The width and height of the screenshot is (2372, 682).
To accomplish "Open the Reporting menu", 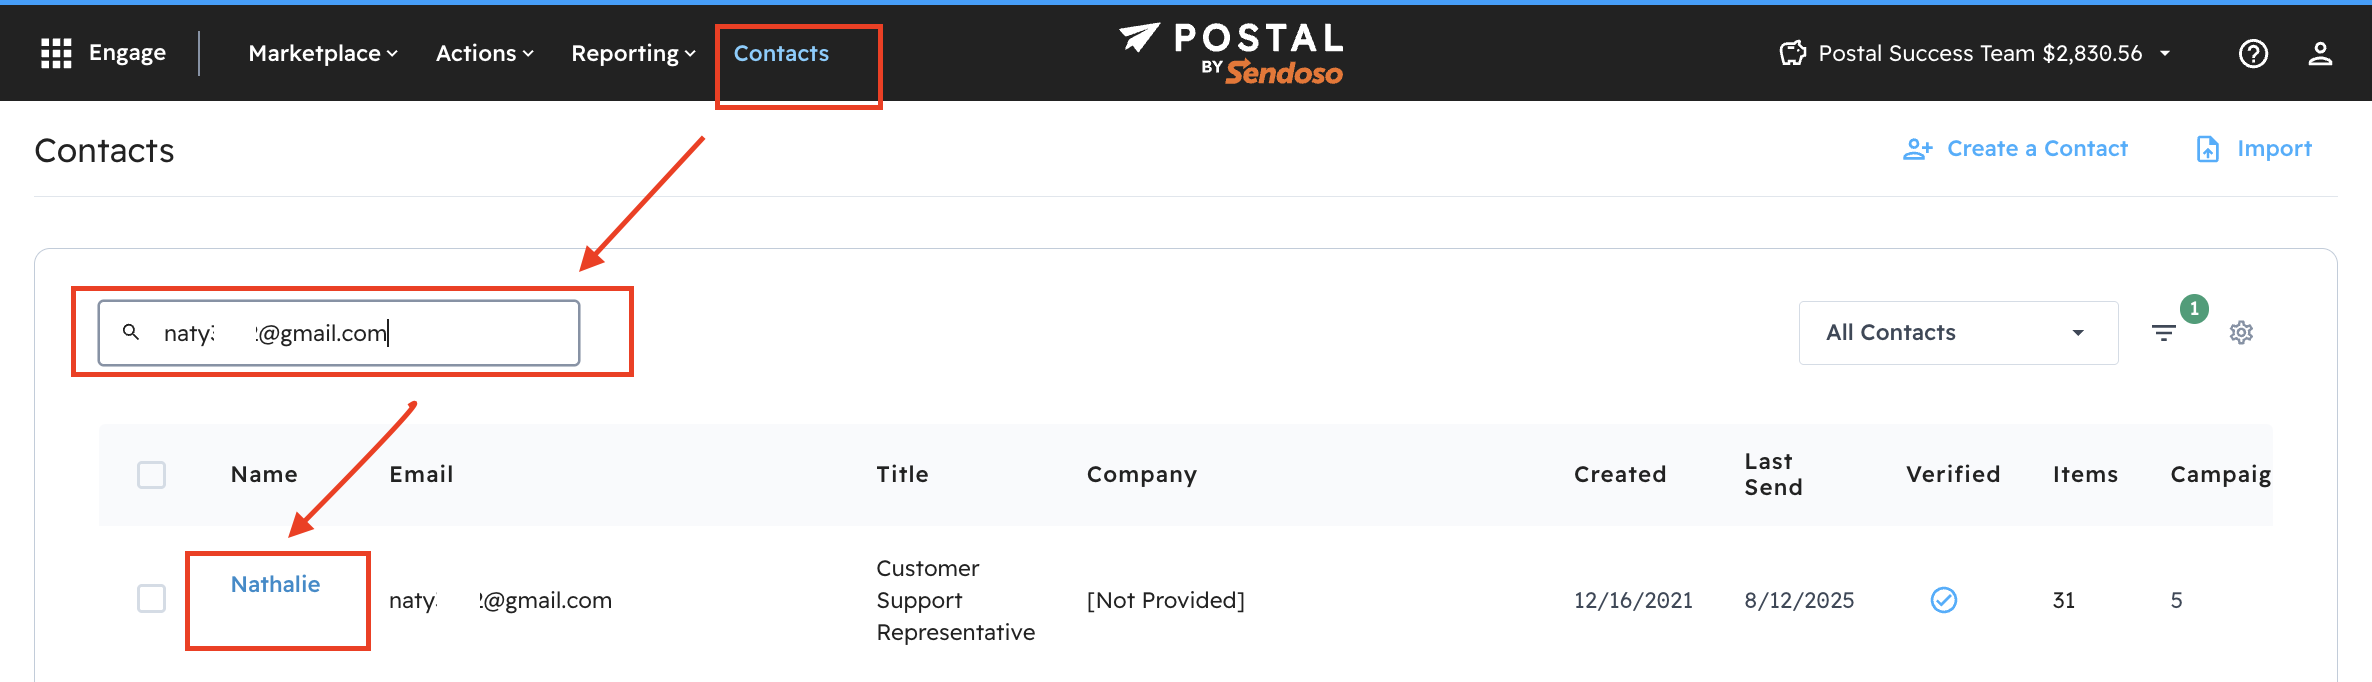I will pyautogui.click(x=633, y=53).
